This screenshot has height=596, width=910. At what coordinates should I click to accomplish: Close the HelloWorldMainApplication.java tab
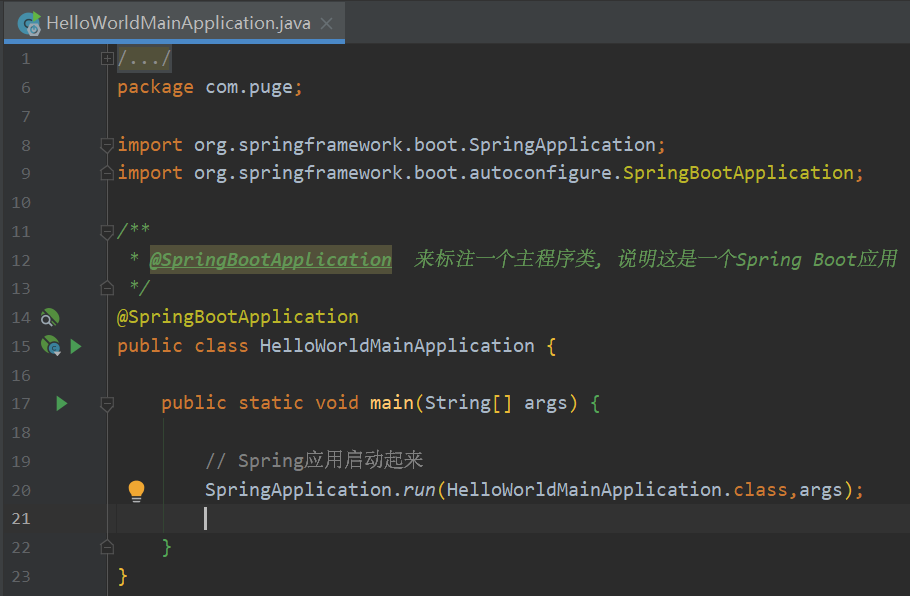[327, 23]
